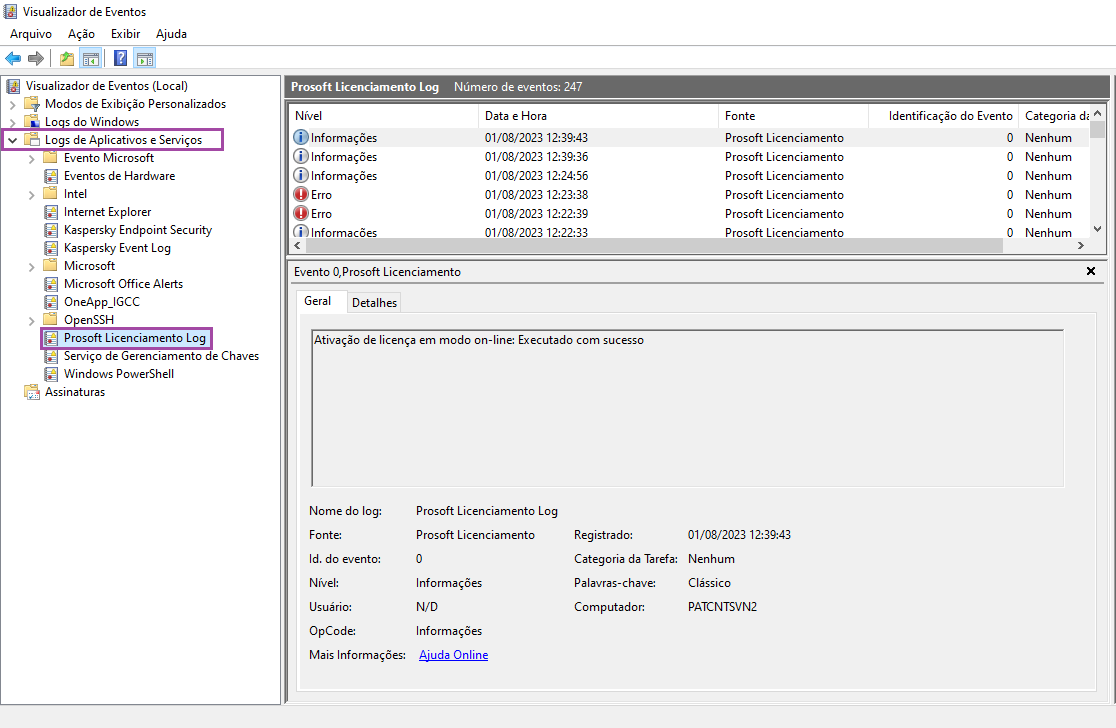The height and width of the screenshot is (728, 1116).
Task: Click the Eventos de Hardware log icon
Action: (51, 176)
